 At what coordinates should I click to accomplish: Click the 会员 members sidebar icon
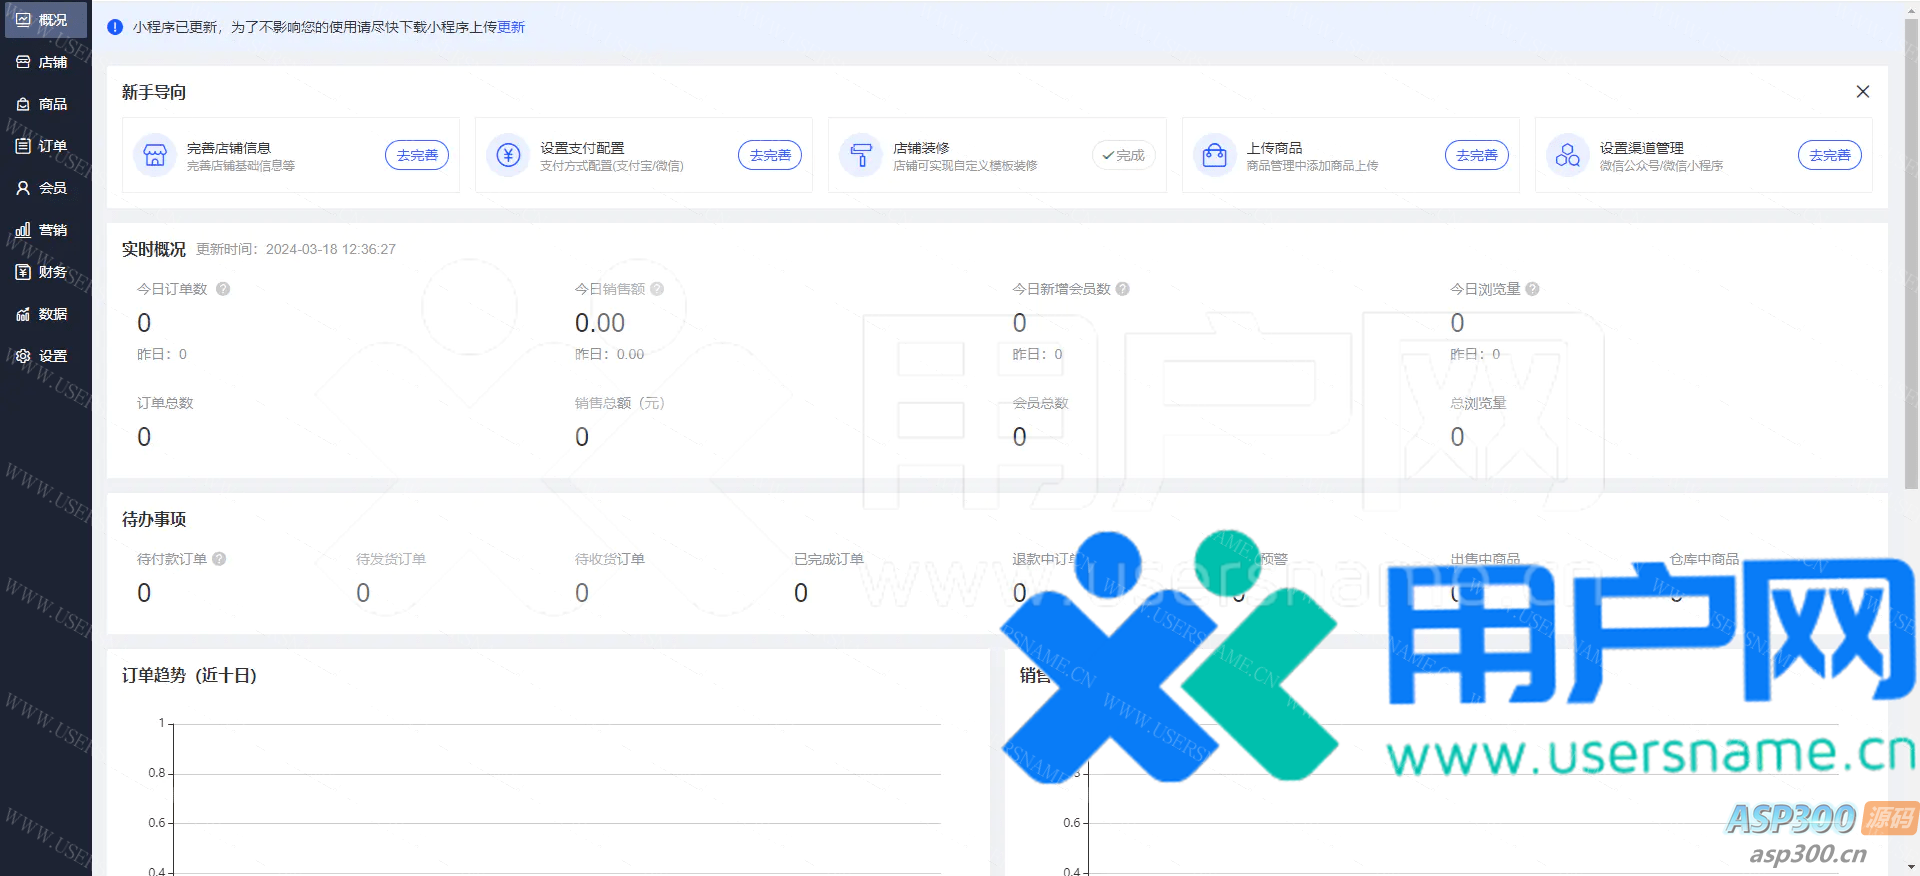coord(23,188)
